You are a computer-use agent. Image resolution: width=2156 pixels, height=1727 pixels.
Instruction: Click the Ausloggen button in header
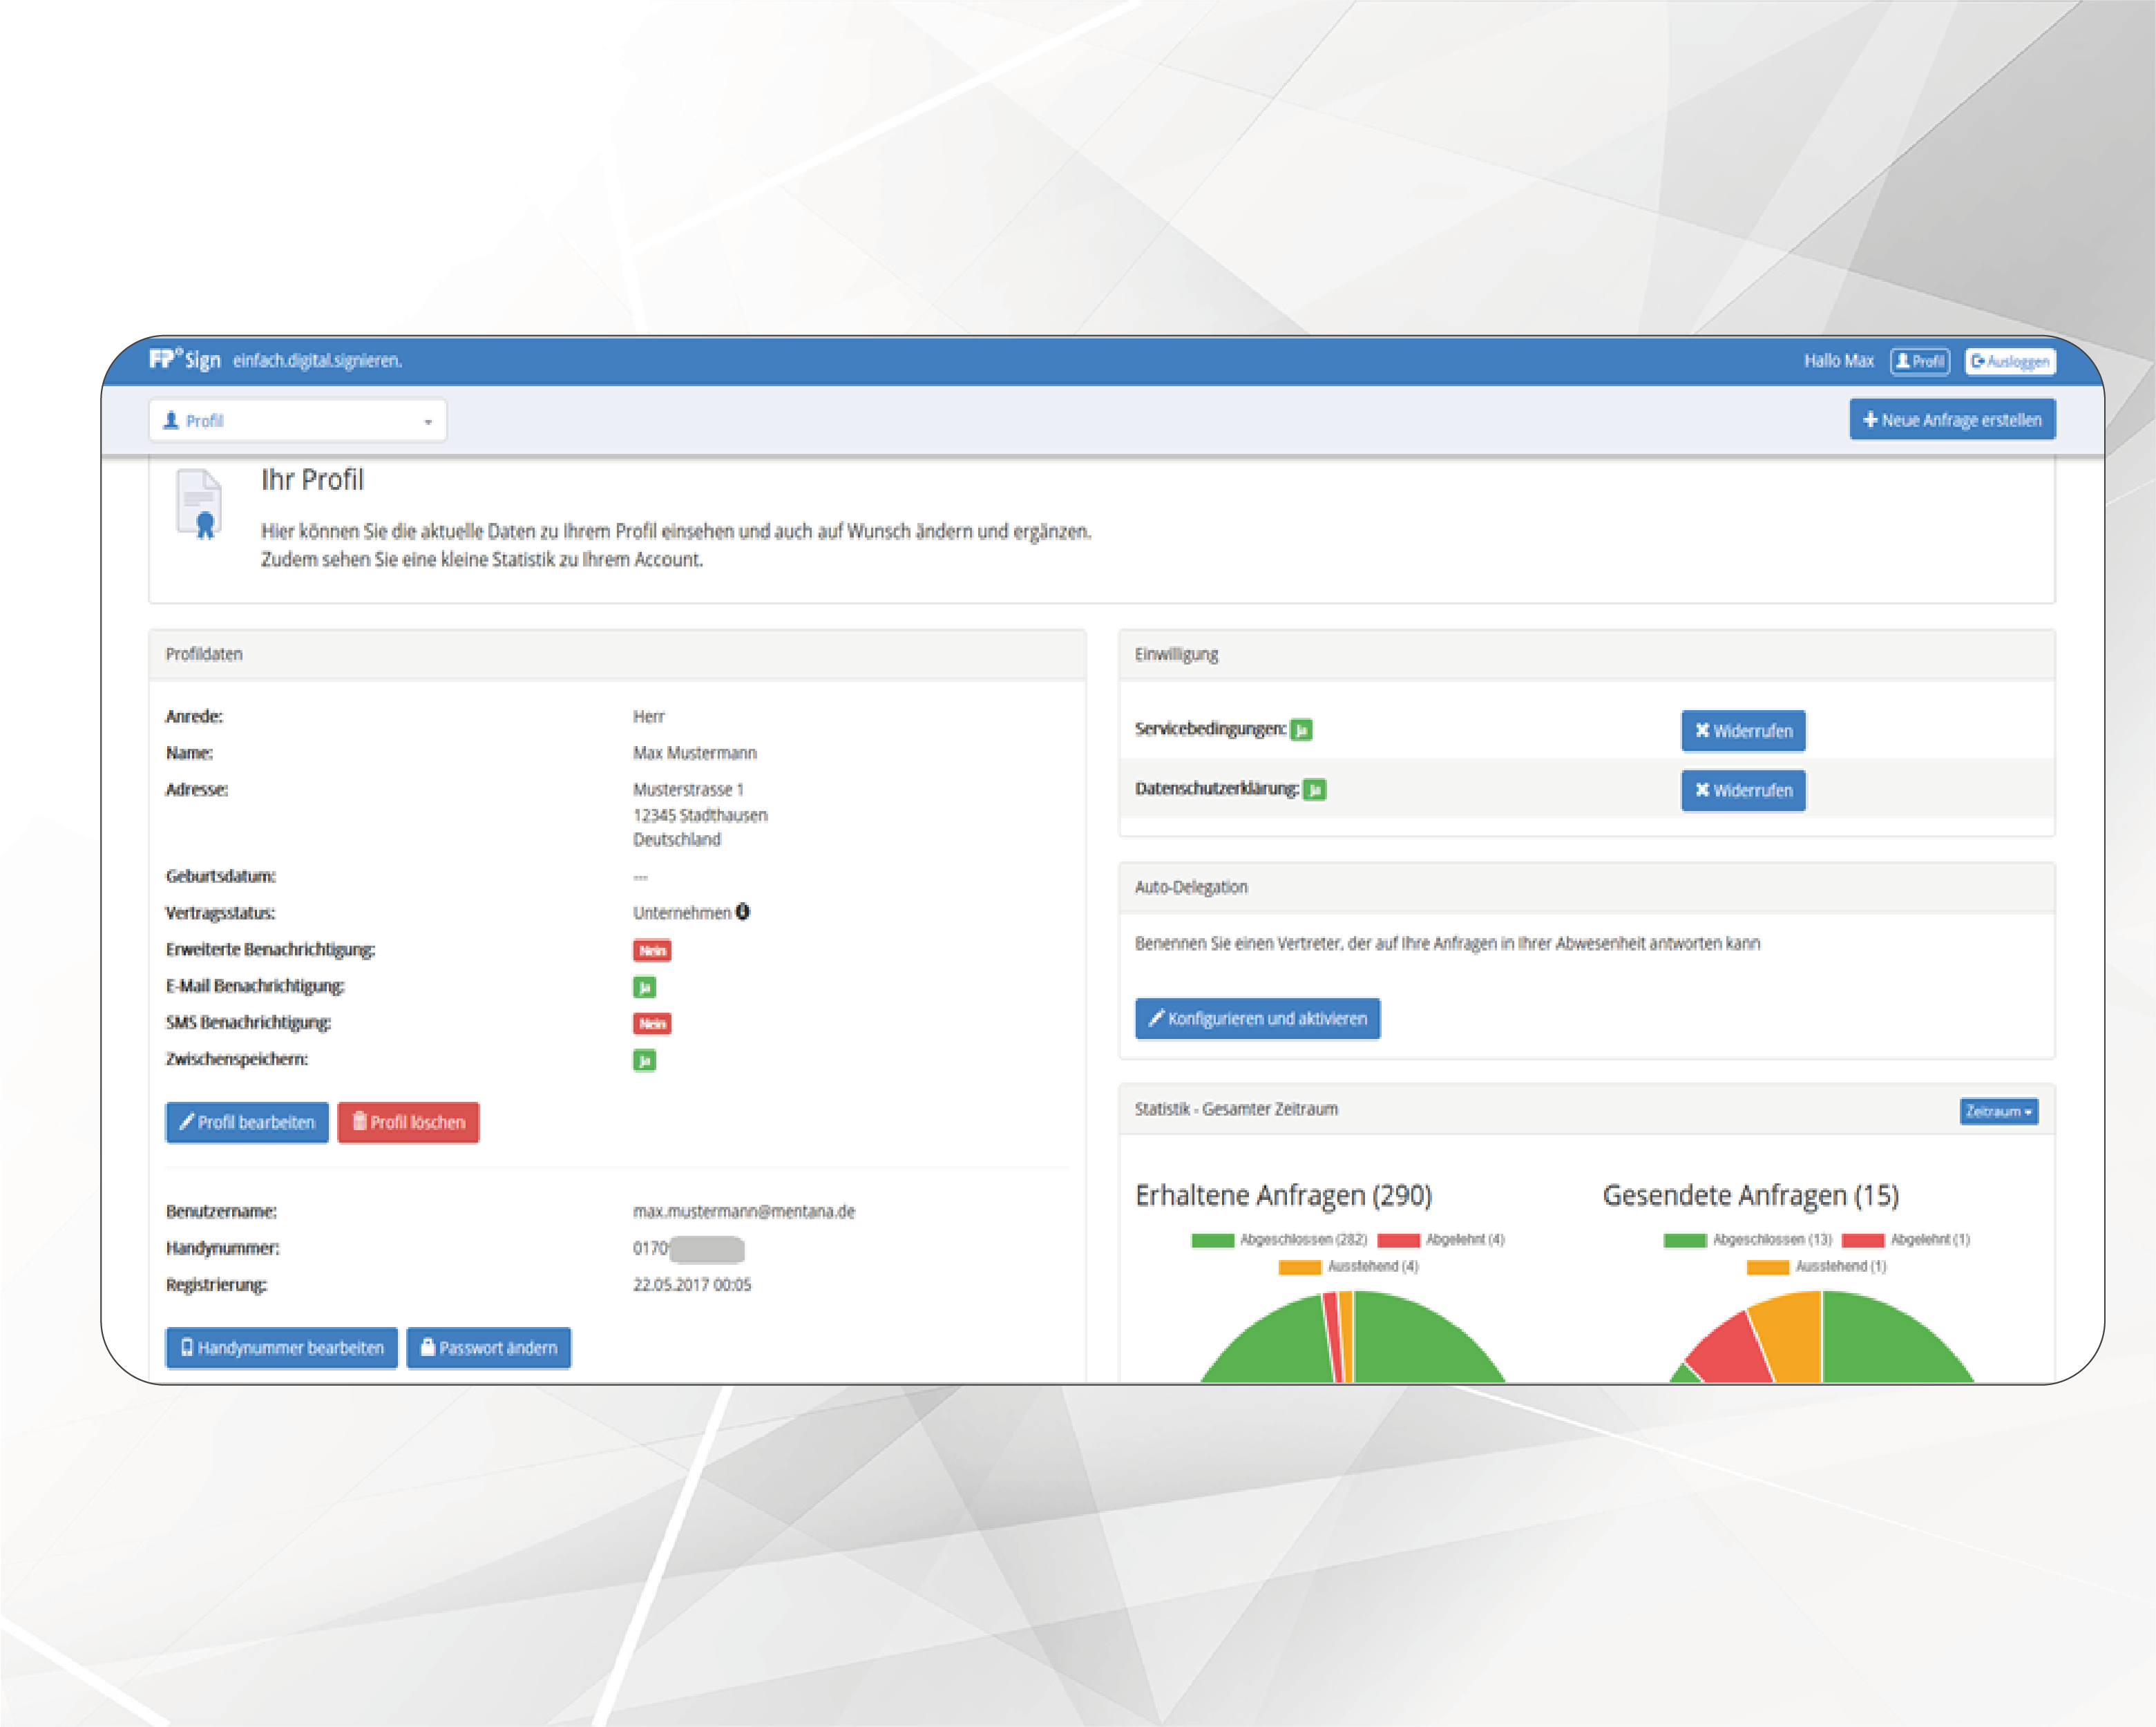pos(2010,362)
